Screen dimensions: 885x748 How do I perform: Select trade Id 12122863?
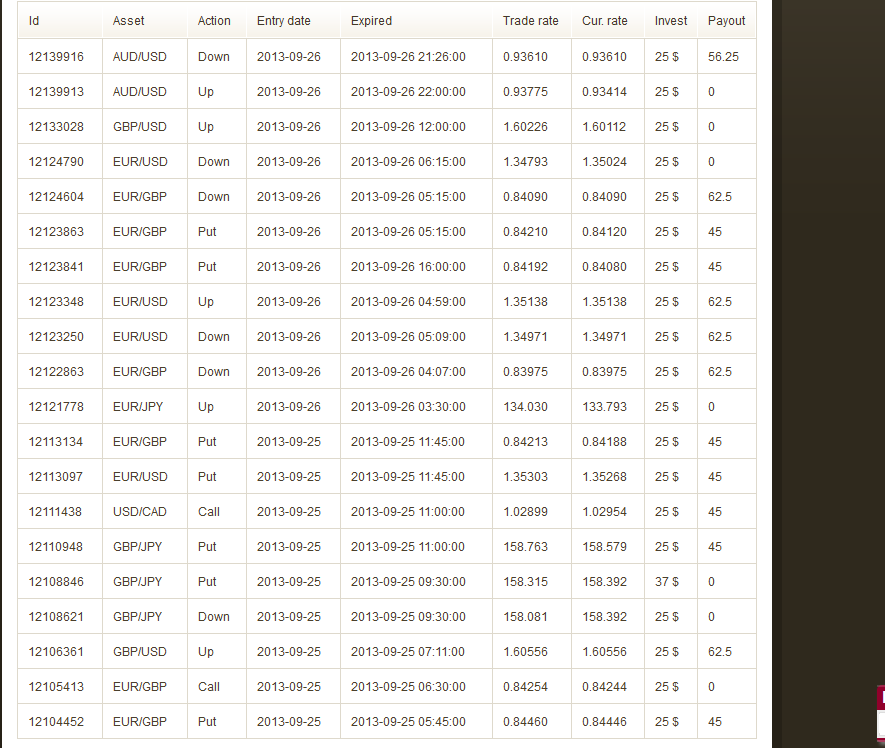tap(56, 371)
